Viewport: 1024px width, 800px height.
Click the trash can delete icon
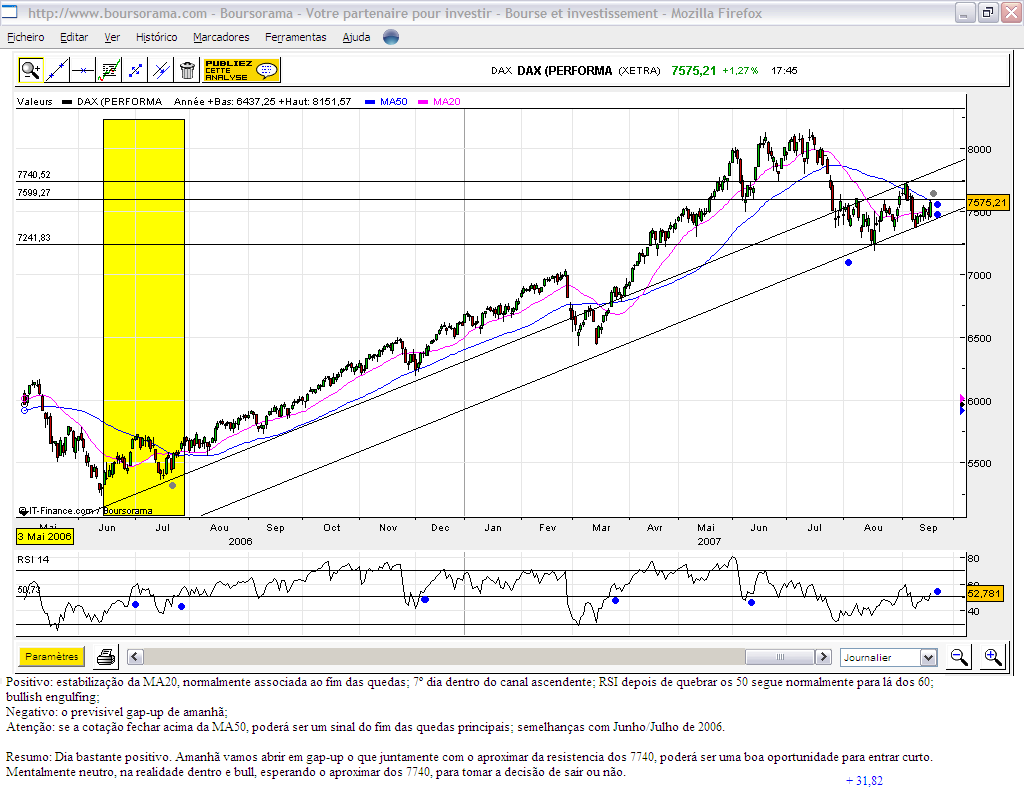click(187, 70)
